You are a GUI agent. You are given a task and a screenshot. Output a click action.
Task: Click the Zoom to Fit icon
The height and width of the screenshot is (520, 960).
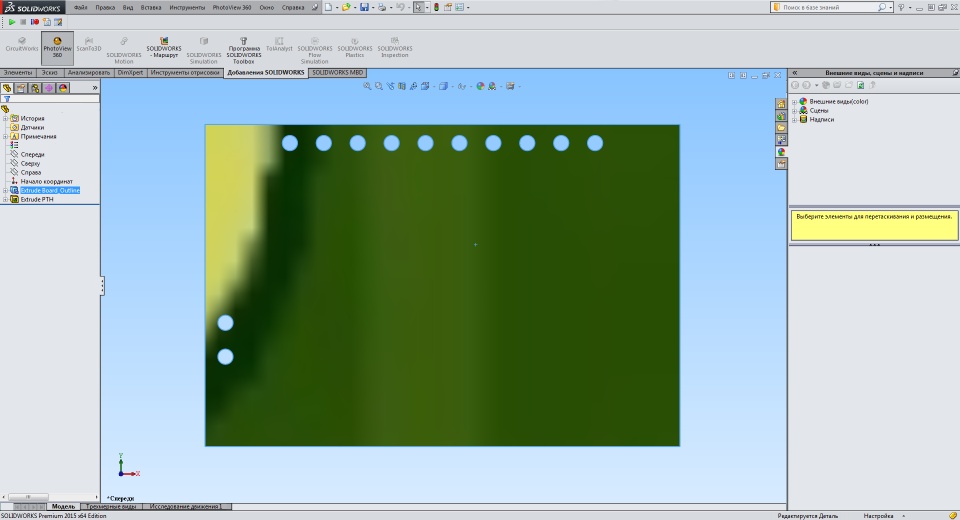point(367,86)
